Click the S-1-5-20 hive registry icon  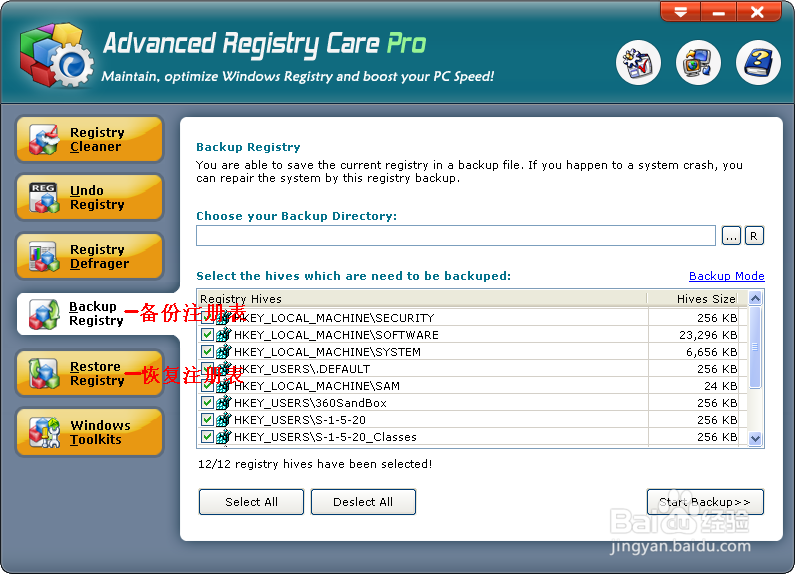[224, 420]
